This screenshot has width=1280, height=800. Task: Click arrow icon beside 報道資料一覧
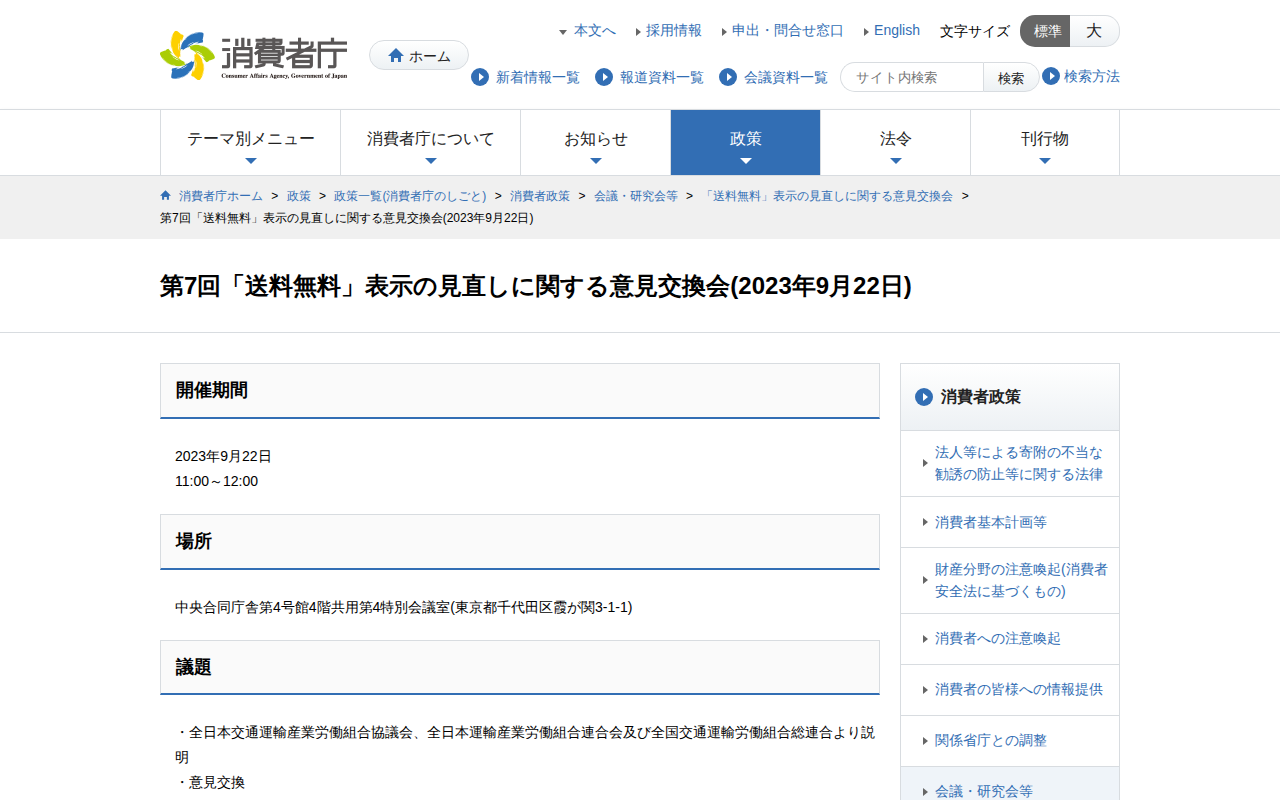(x=604, y=77)
